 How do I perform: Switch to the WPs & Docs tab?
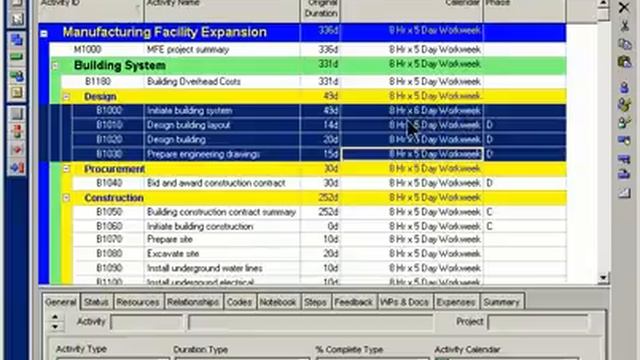pos(404,302)
